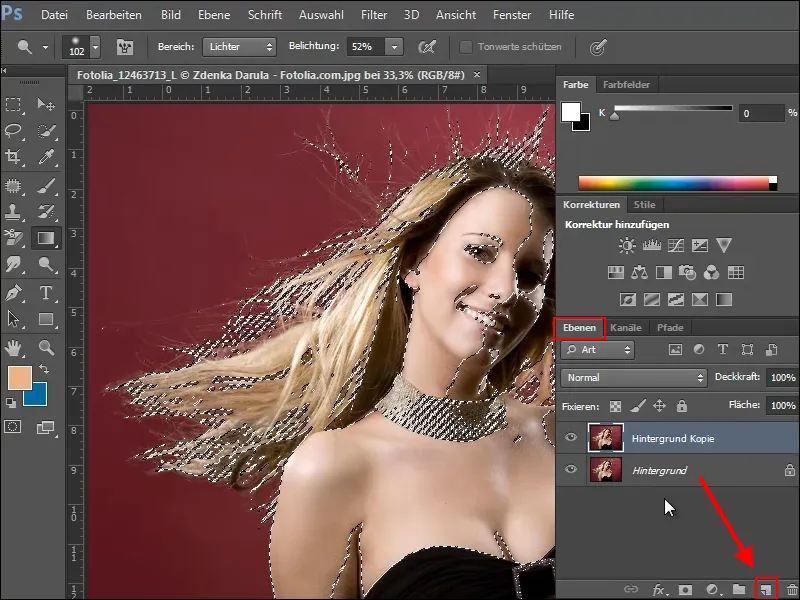Hide the Hintergrund Kopie layer
This screenshot has height=600, width=800.
click(x=571, y=437)
